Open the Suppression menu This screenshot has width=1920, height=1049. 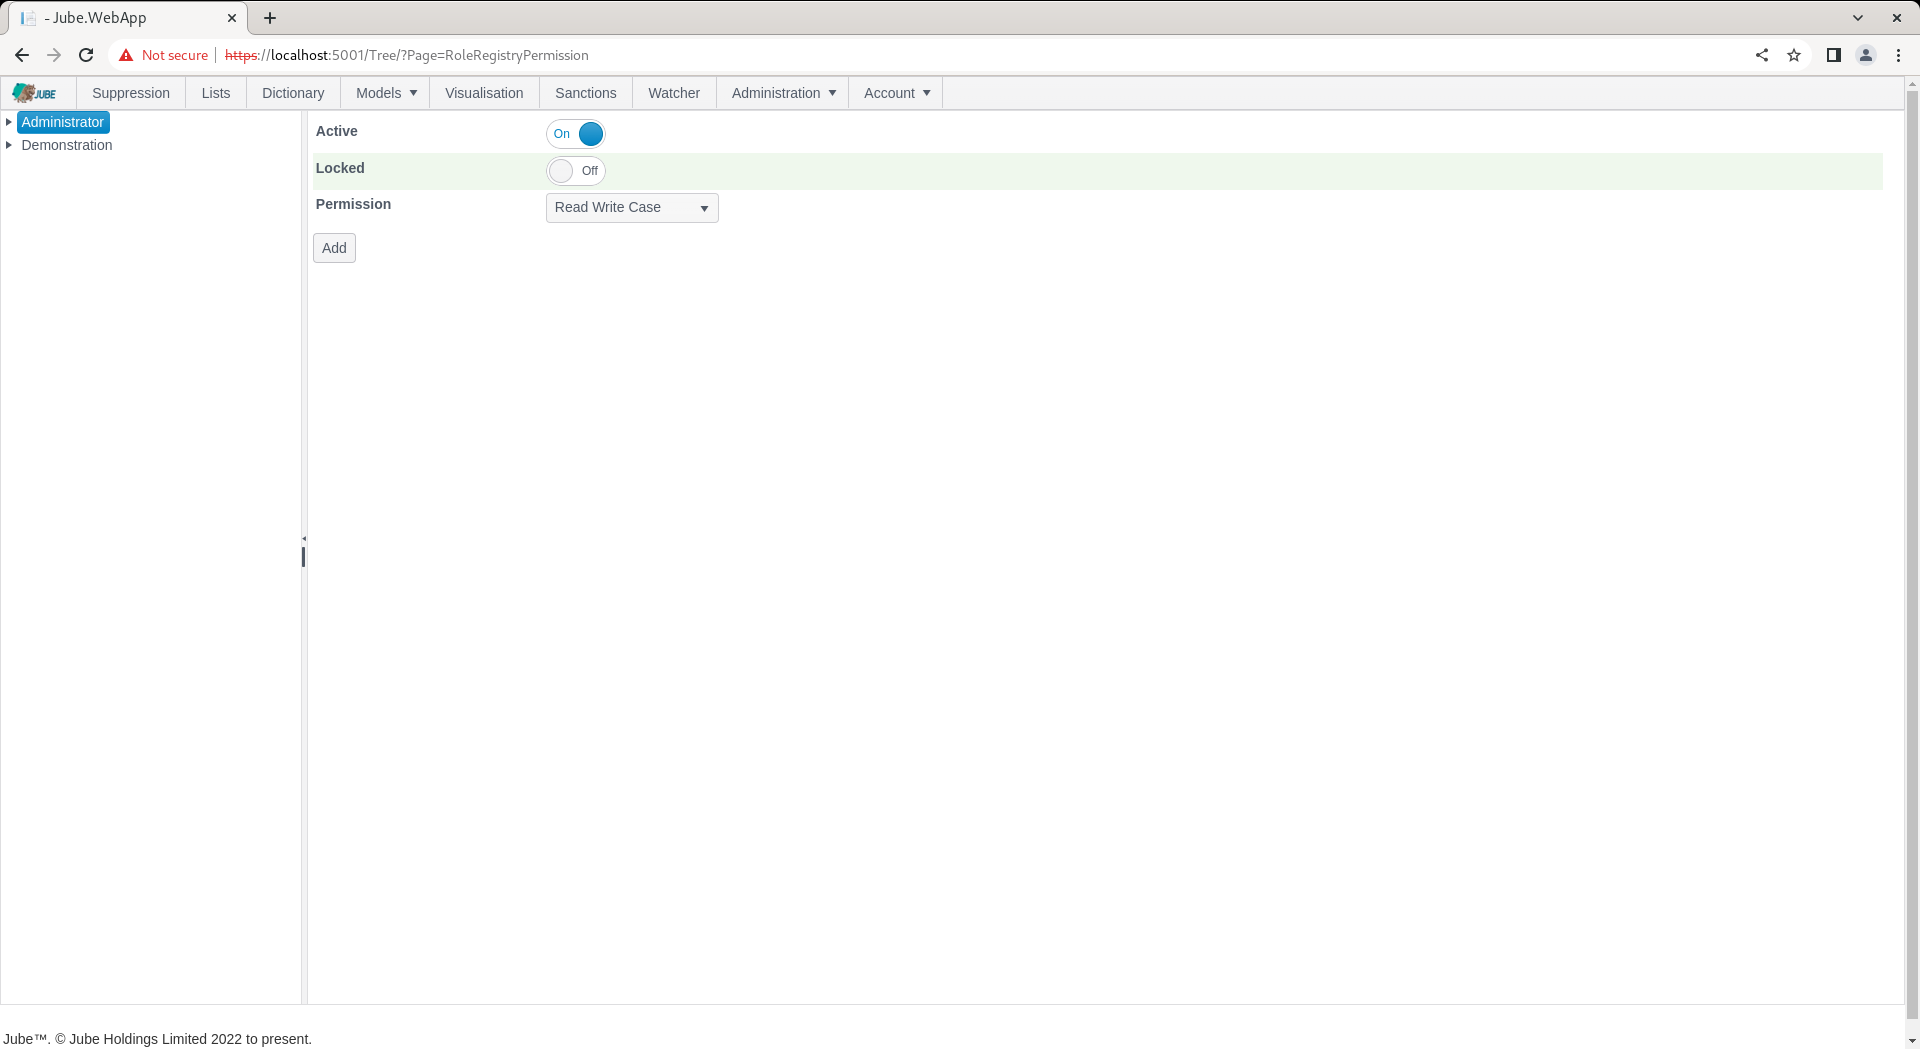point(131,93)
